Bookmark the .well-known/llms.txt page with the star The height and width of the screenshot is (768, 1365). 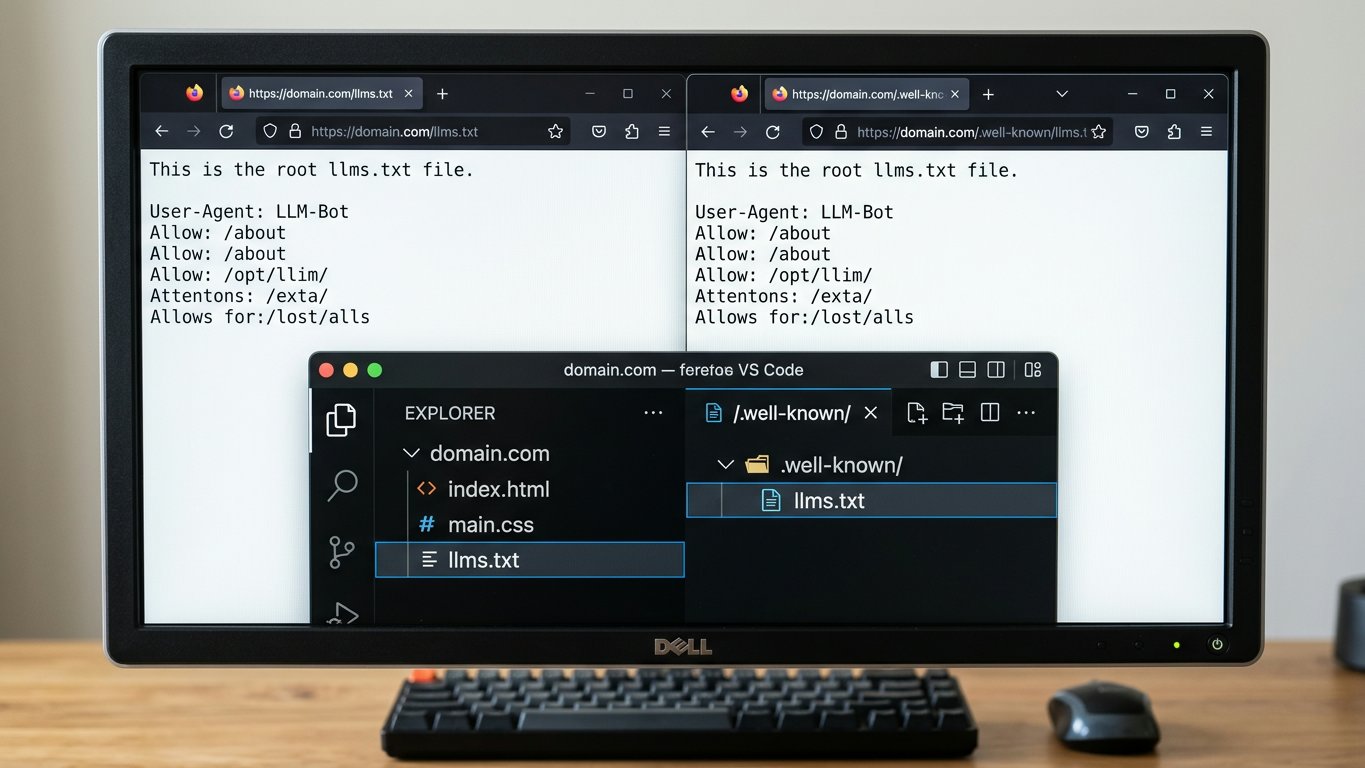tap(1099, 131)
